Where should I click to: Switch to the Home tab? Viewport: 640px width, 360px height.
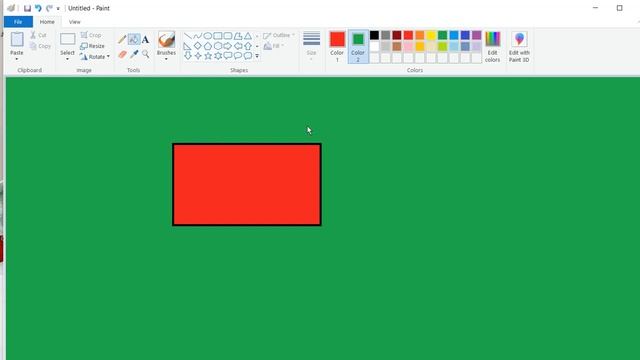[x=47, y=22]
